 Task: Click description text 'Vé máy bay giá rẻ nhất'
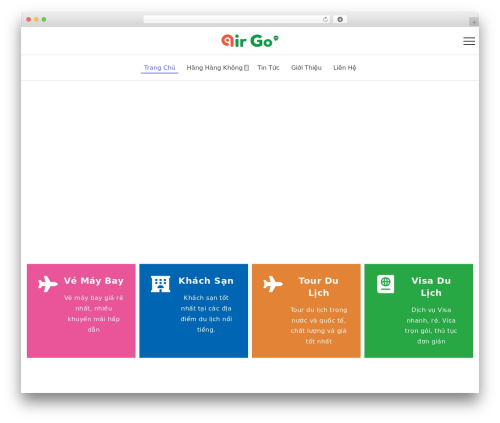click(94, 303)
